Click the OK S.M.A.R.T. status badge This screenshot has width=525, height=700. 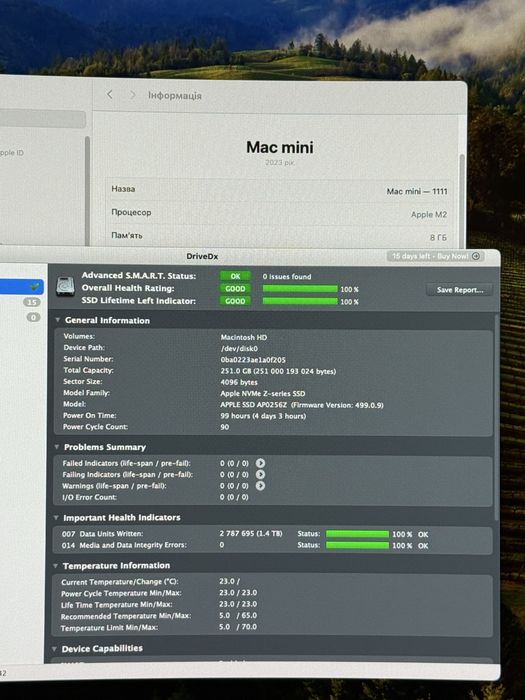pos(235,276)
